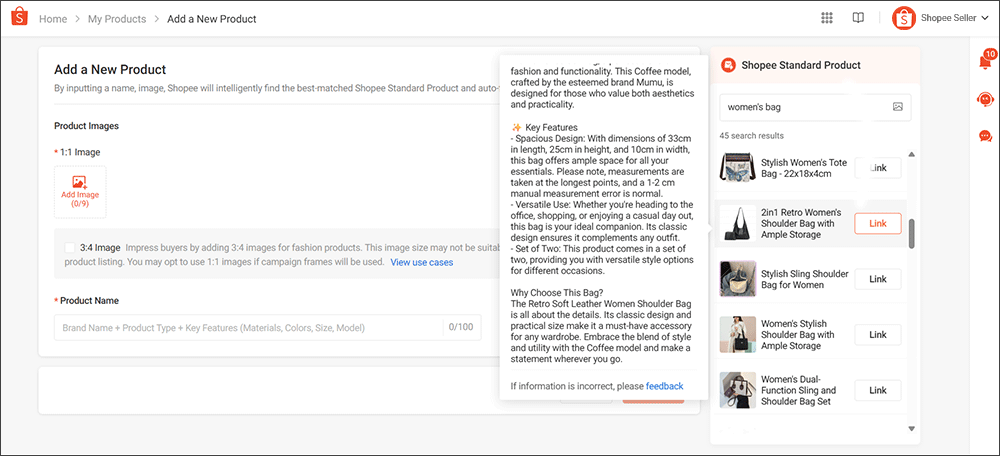
Task: Click the 0/100 character counter
Action: tap(461, 327)
